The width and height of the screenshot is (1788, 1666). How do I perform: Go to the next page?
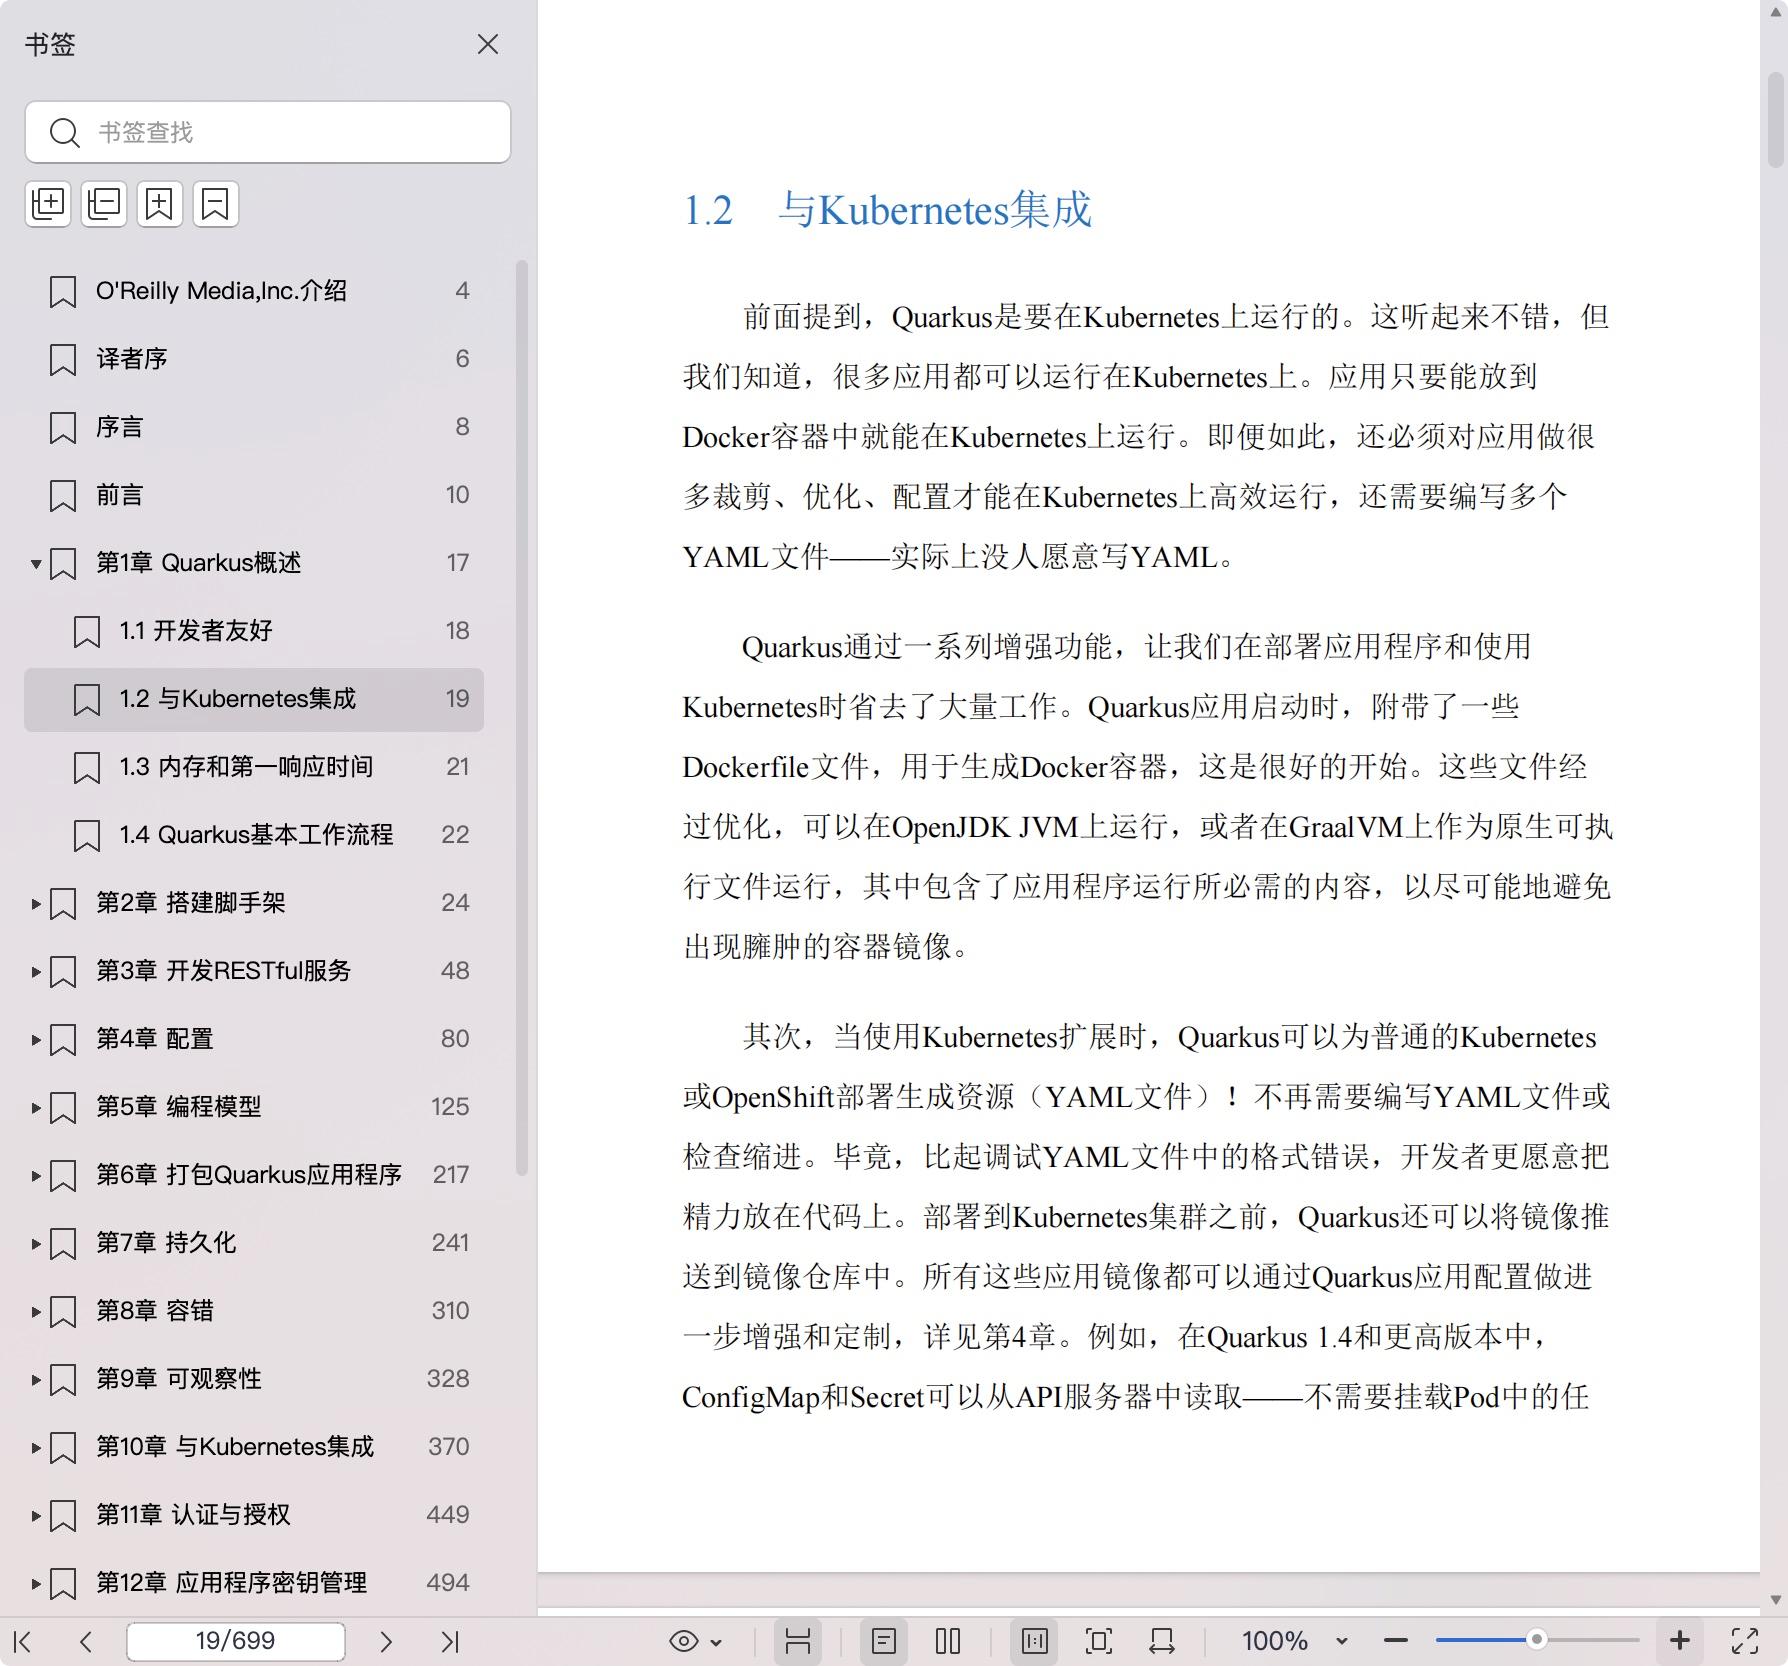tap(386, 1641)
